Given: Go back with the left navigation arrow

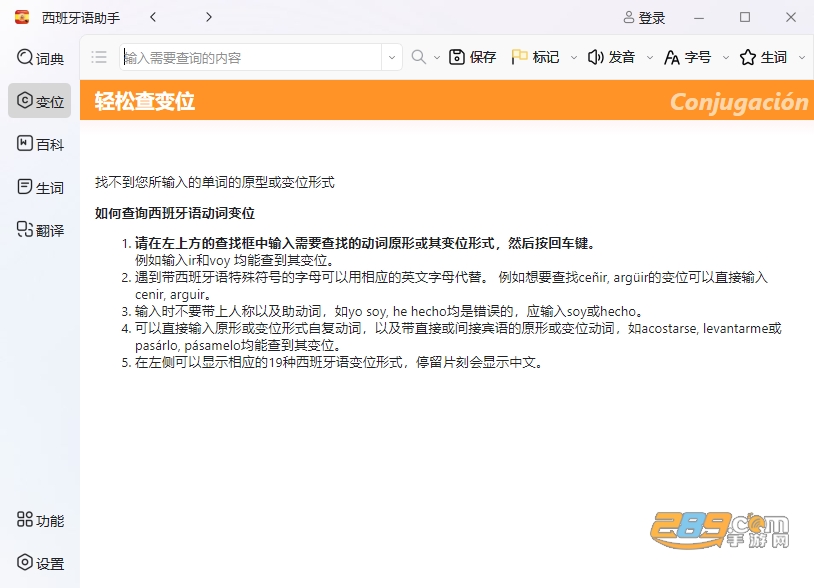Looking at the screenshot, I should 153,17.
